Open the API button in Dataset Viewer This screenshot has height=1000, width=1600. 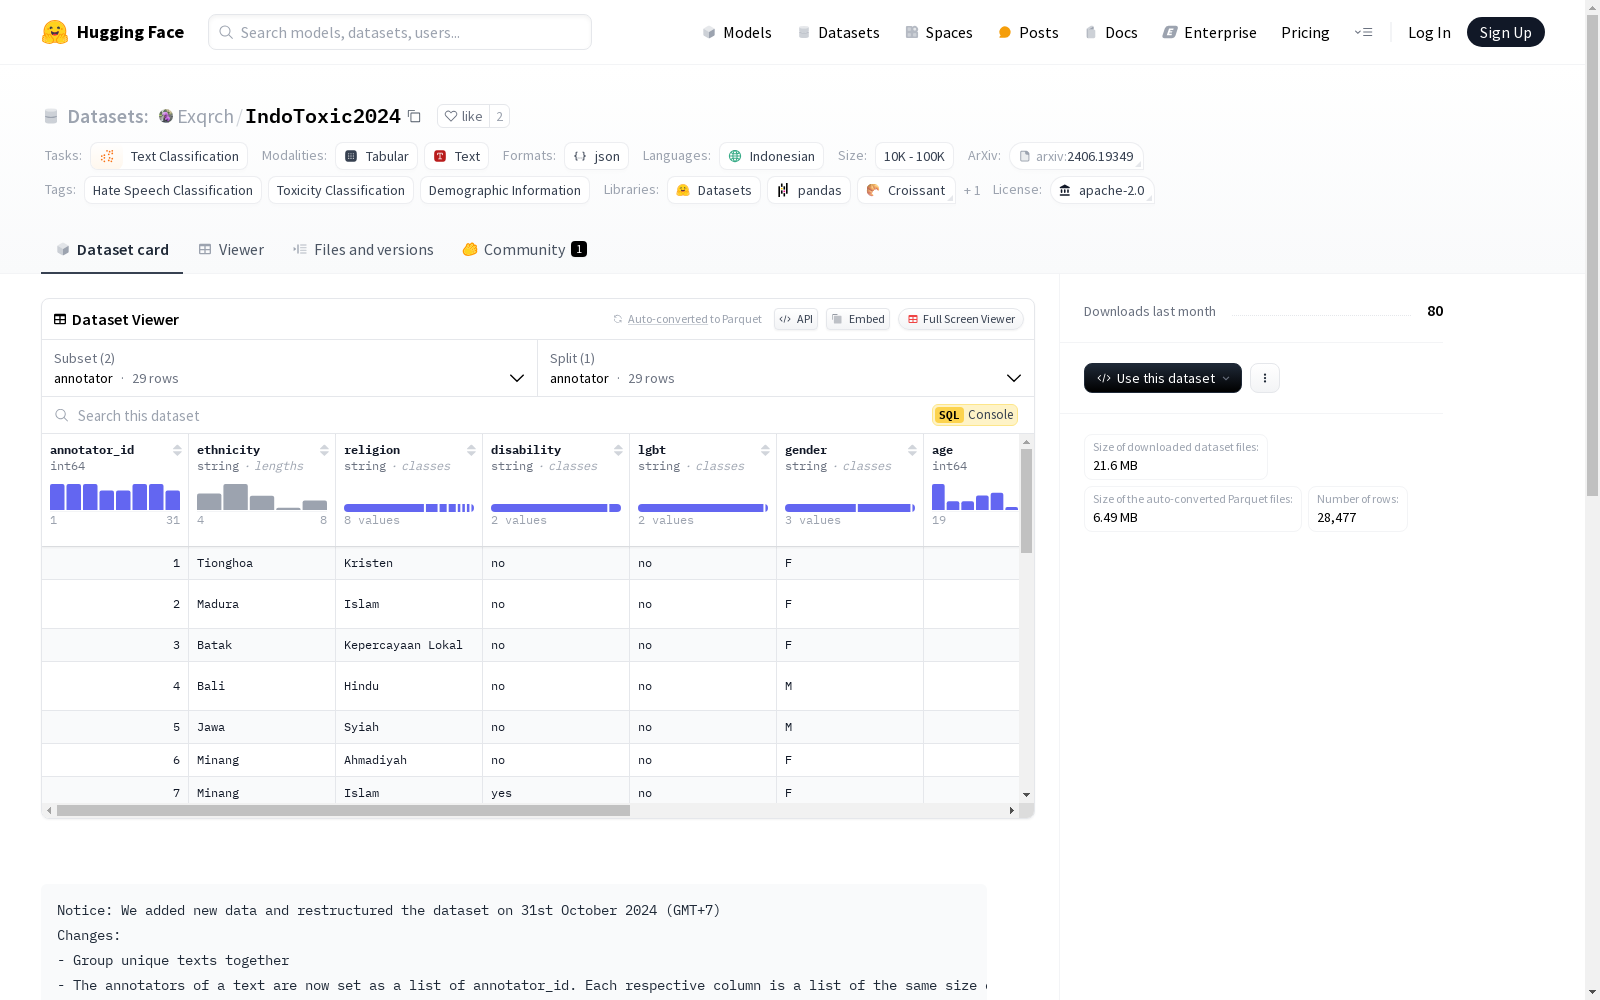click(x=796, y=319)
